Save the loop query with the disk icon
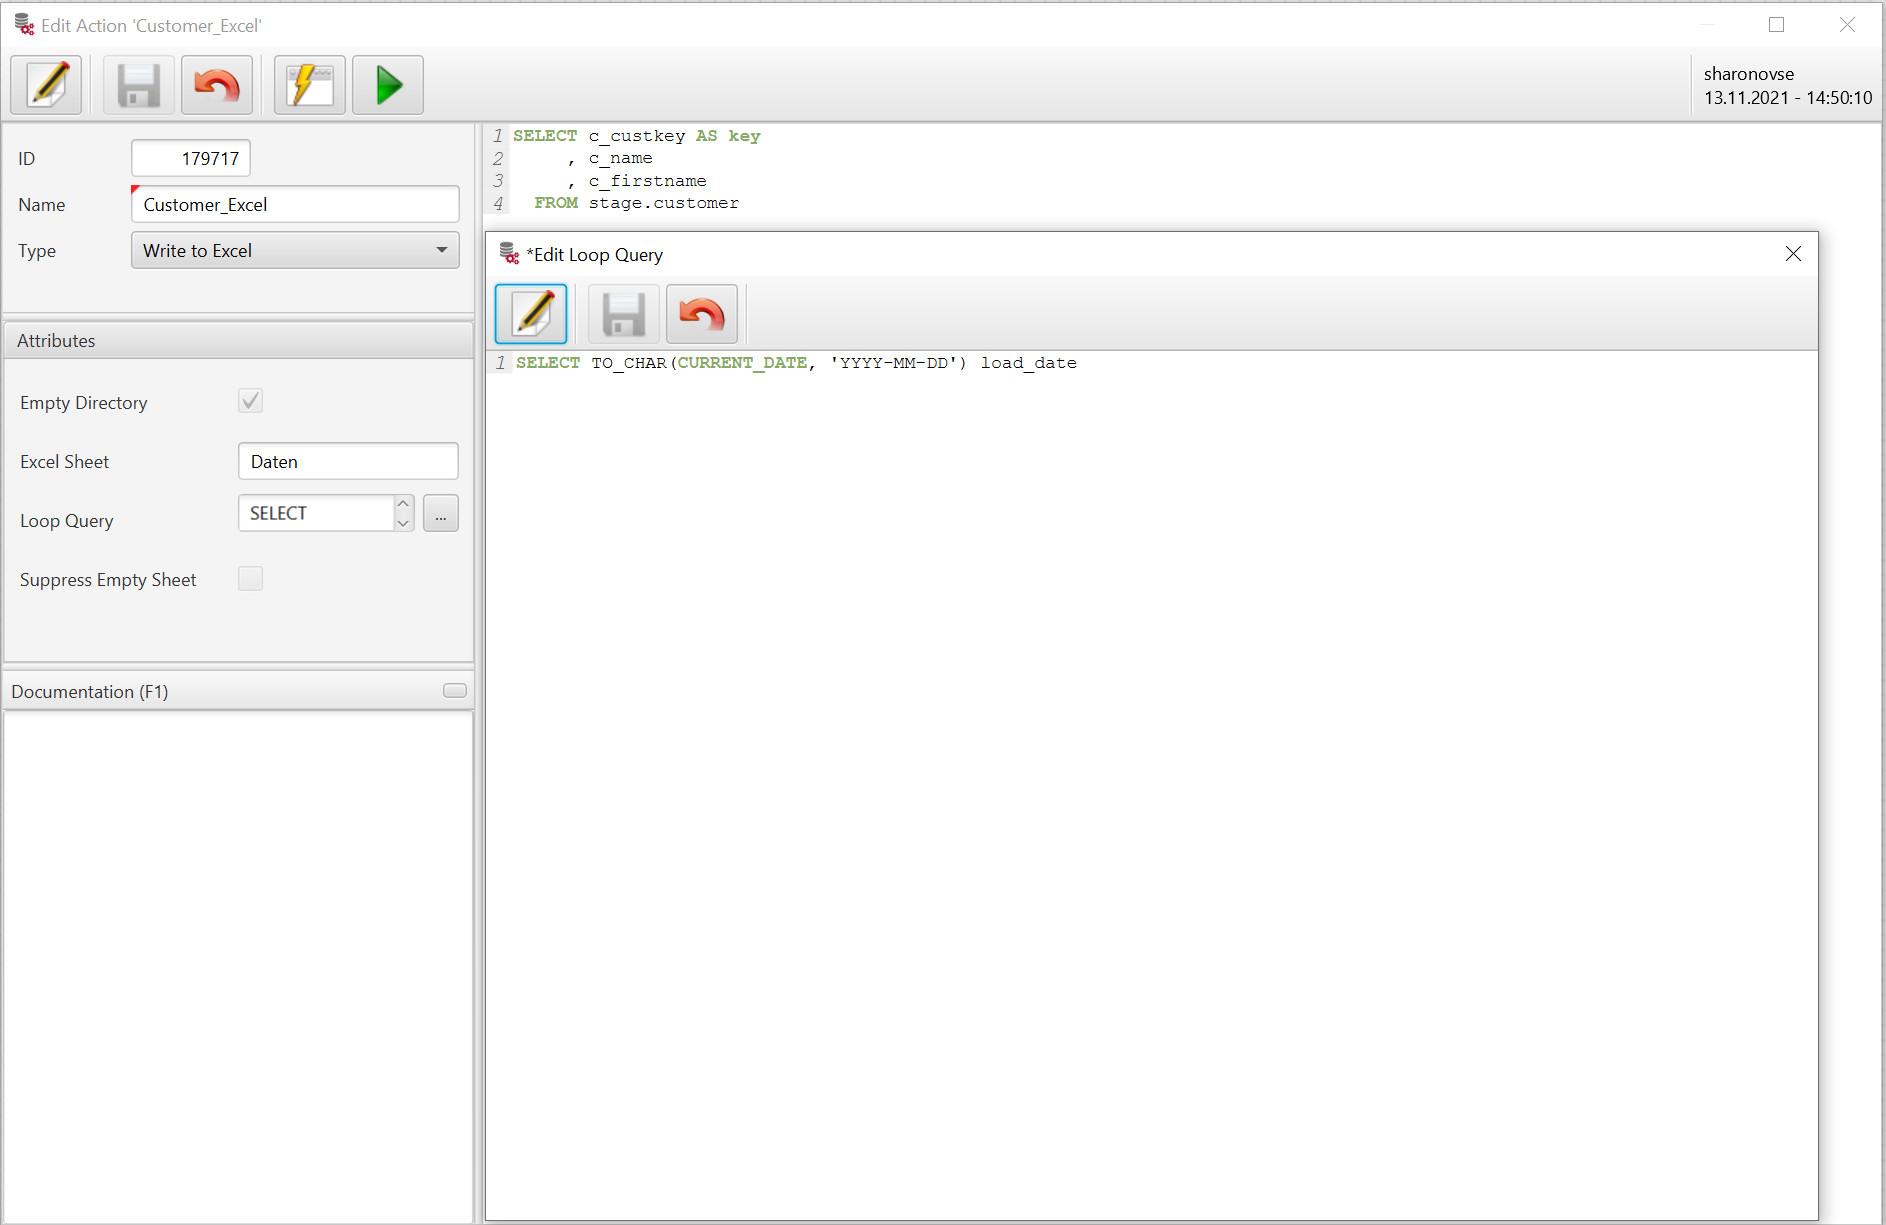Image resolution: width=1886 pixels, height=1225 pixels. coord(622,313)
